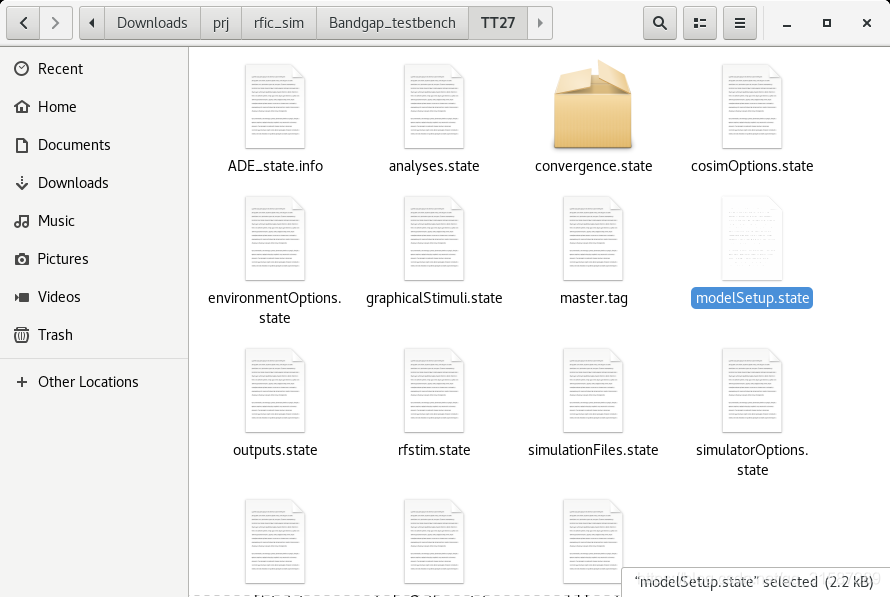The height and width of the screenshot is (597, 890).
Task: Select the ADE_state.info file icon
Action: coord(275,106)
